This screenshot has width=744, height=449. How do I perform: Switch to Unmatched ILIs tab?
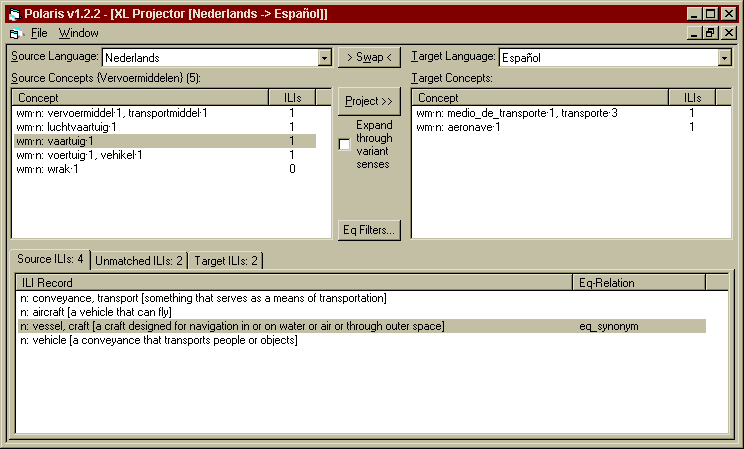(x=138, y=261)
